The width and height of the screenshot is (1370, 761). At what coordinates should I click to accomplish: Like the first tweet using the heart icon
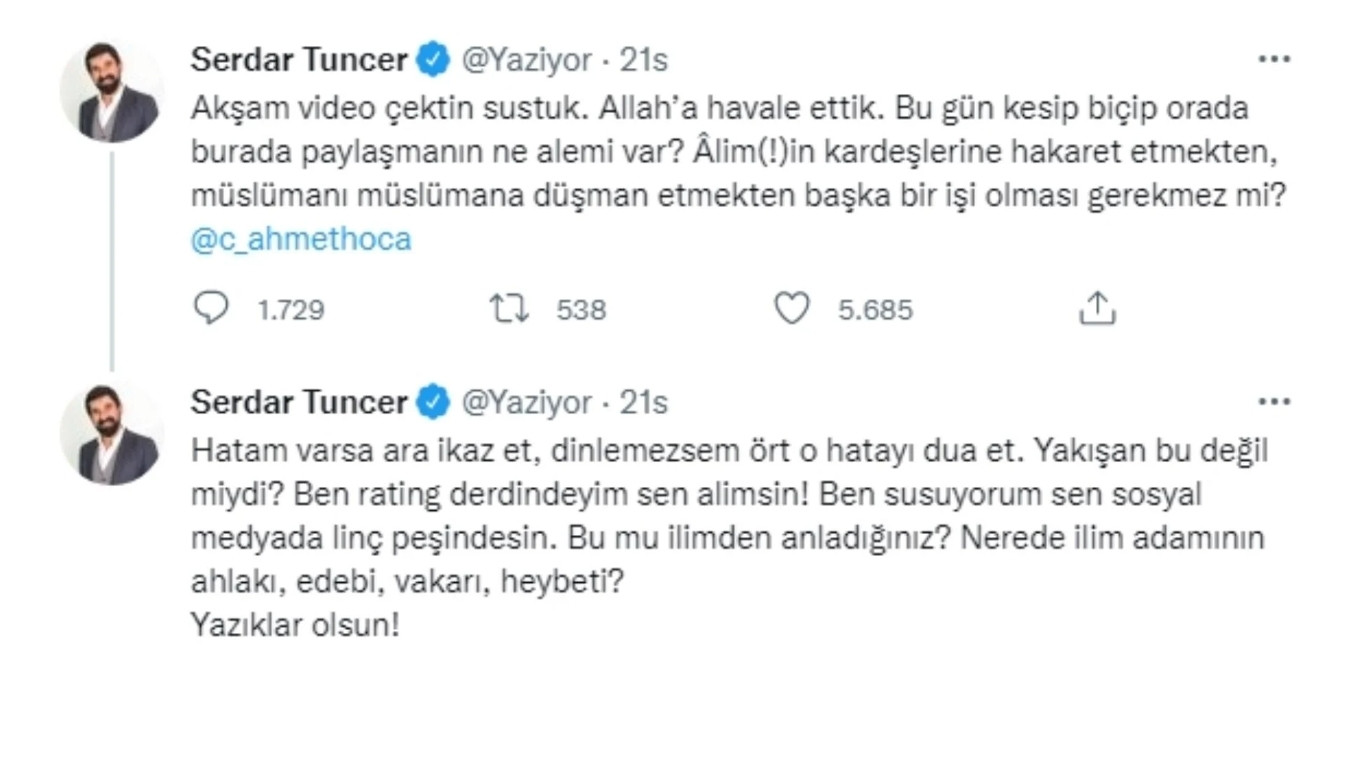[792, 309]
